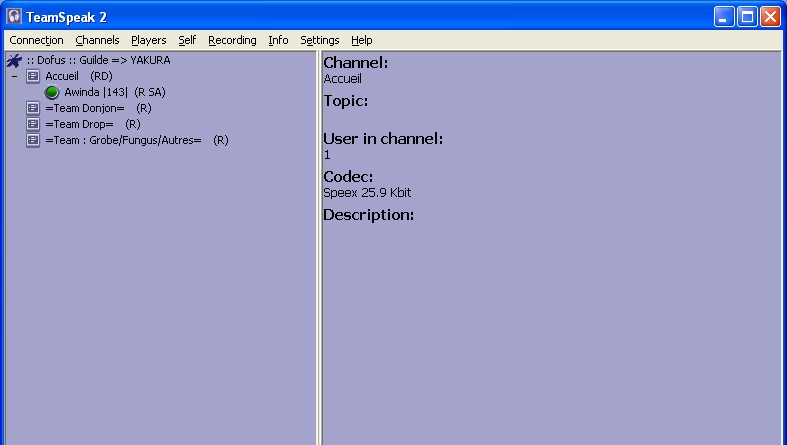The height and width of the screenshot is (445, 787).
Task: Open the Settings menu
Action: (320, 40)
